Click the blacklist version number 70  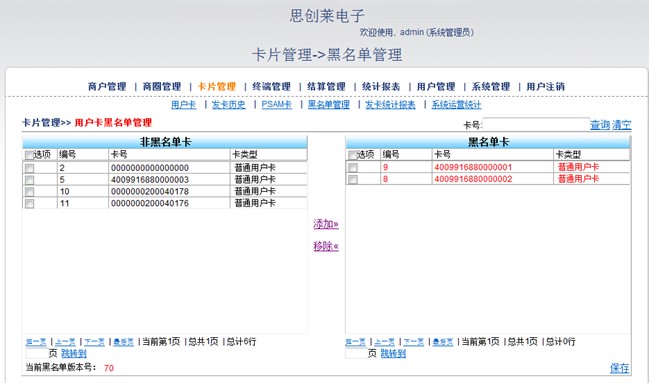tap(109, 368)
